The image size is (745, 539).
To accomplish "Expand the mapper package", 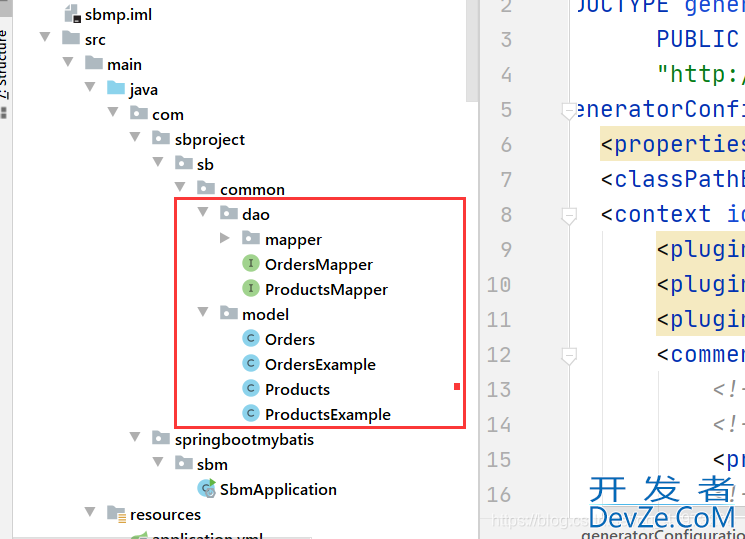I will (225, 238).
